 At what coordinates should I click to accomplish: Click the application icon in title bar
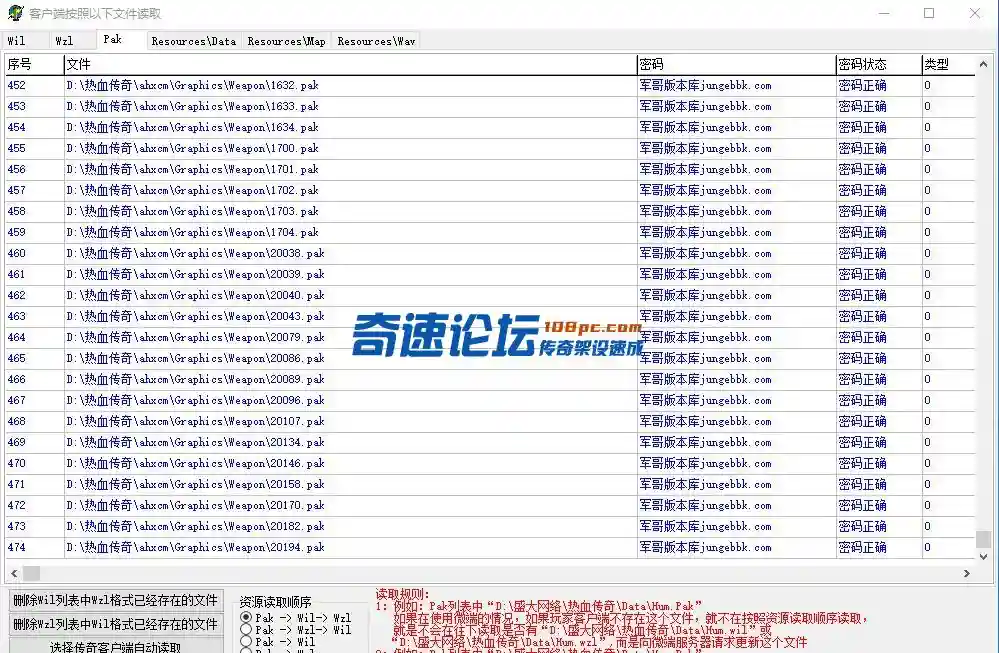15,13
